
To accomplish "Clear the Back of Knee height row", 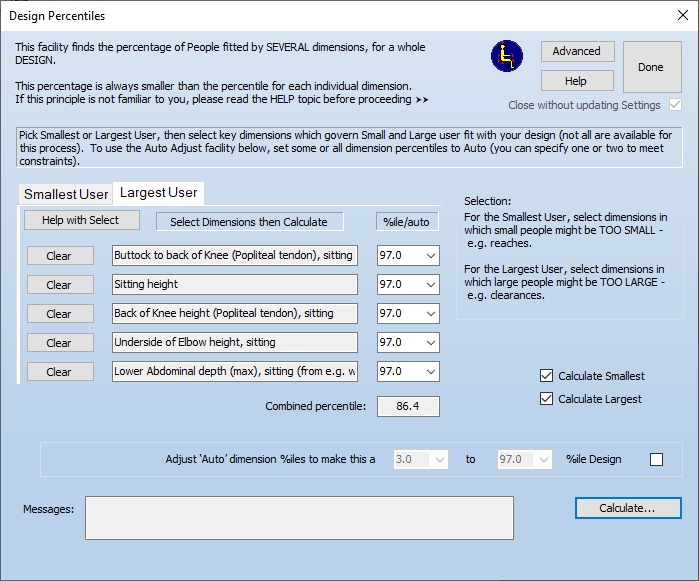I will [59, 314].
